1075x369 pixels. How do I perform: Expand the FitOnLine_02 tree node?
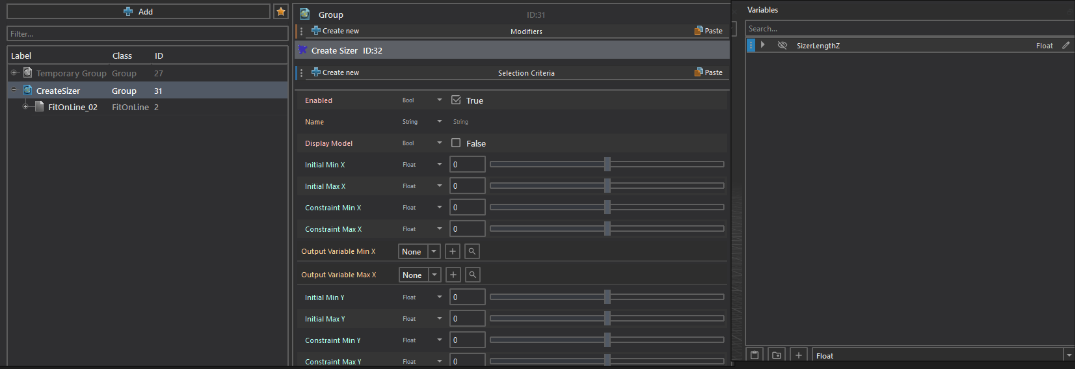(26, 107)
